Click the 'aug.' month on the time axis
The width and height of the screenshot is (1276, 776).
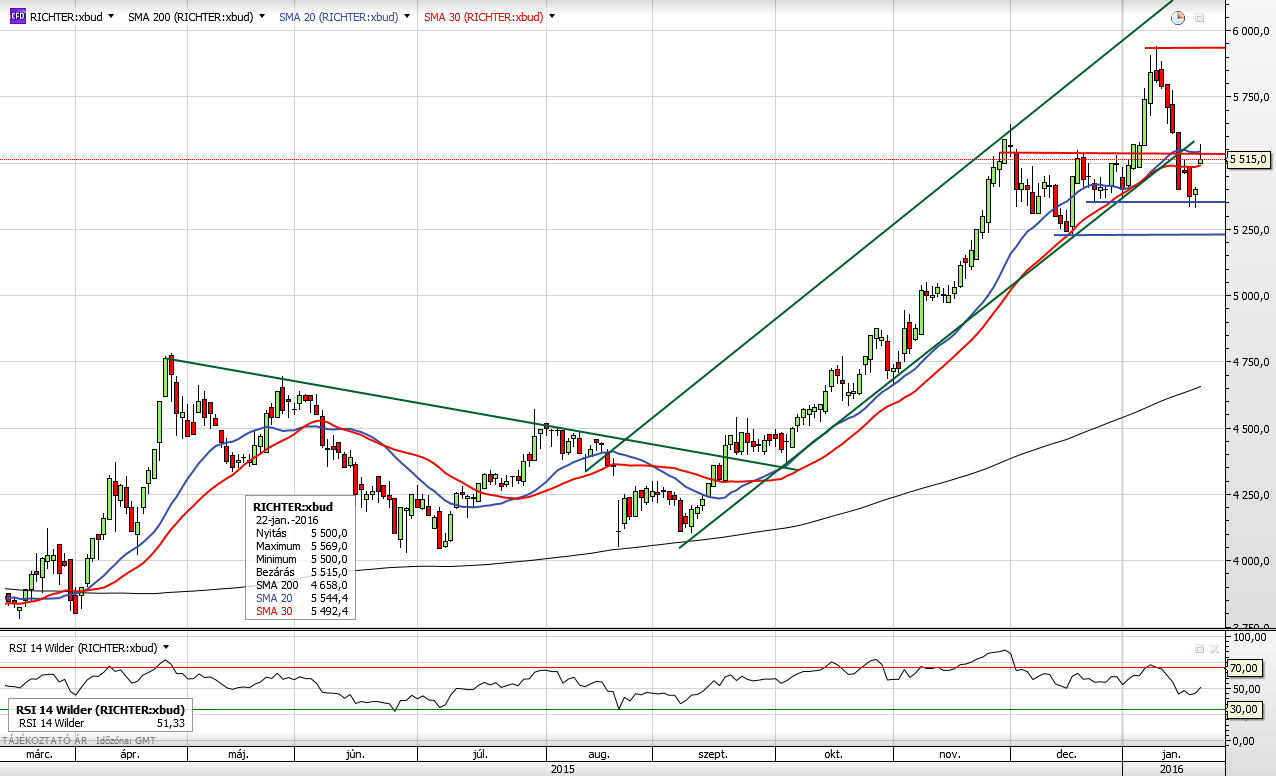(599, 755)
